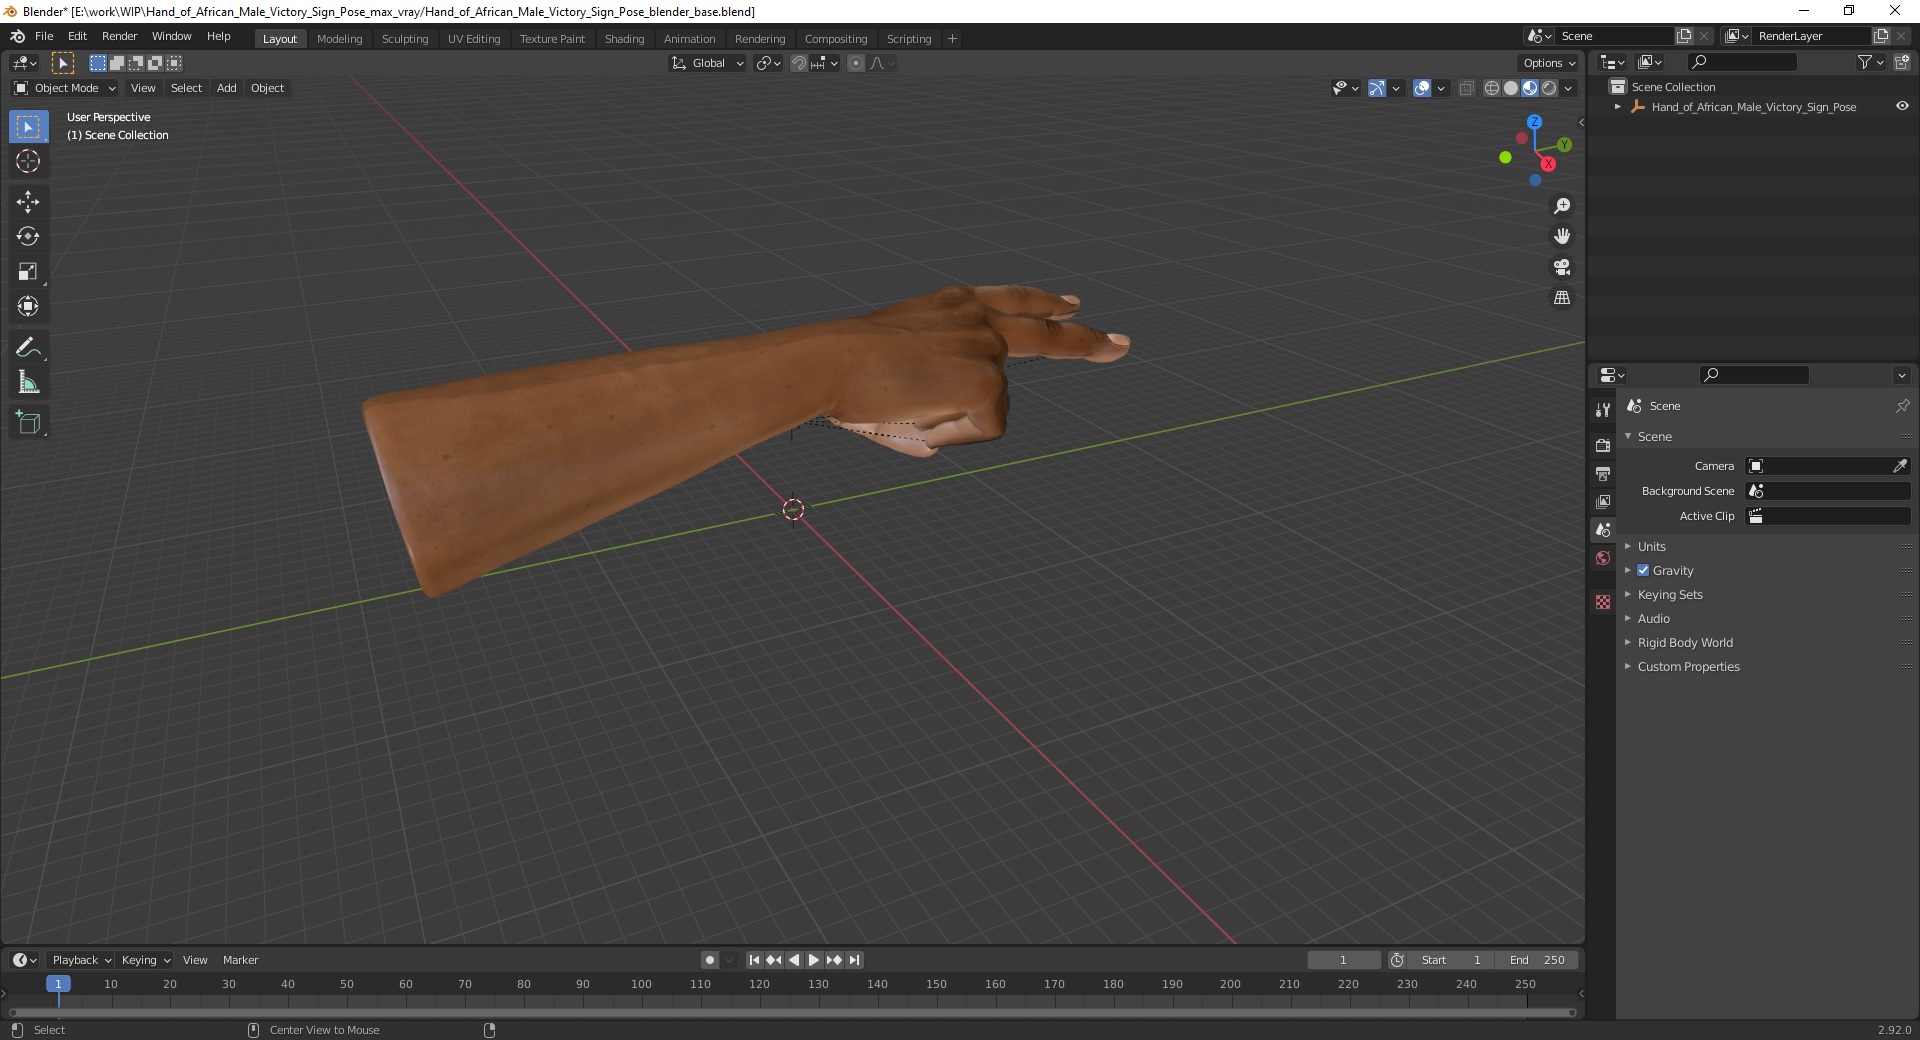Viewport: 1920px width, 1040px height.
Task: Activate the Rotate tool
Action: pyautogui.click(x=28, y=236)
